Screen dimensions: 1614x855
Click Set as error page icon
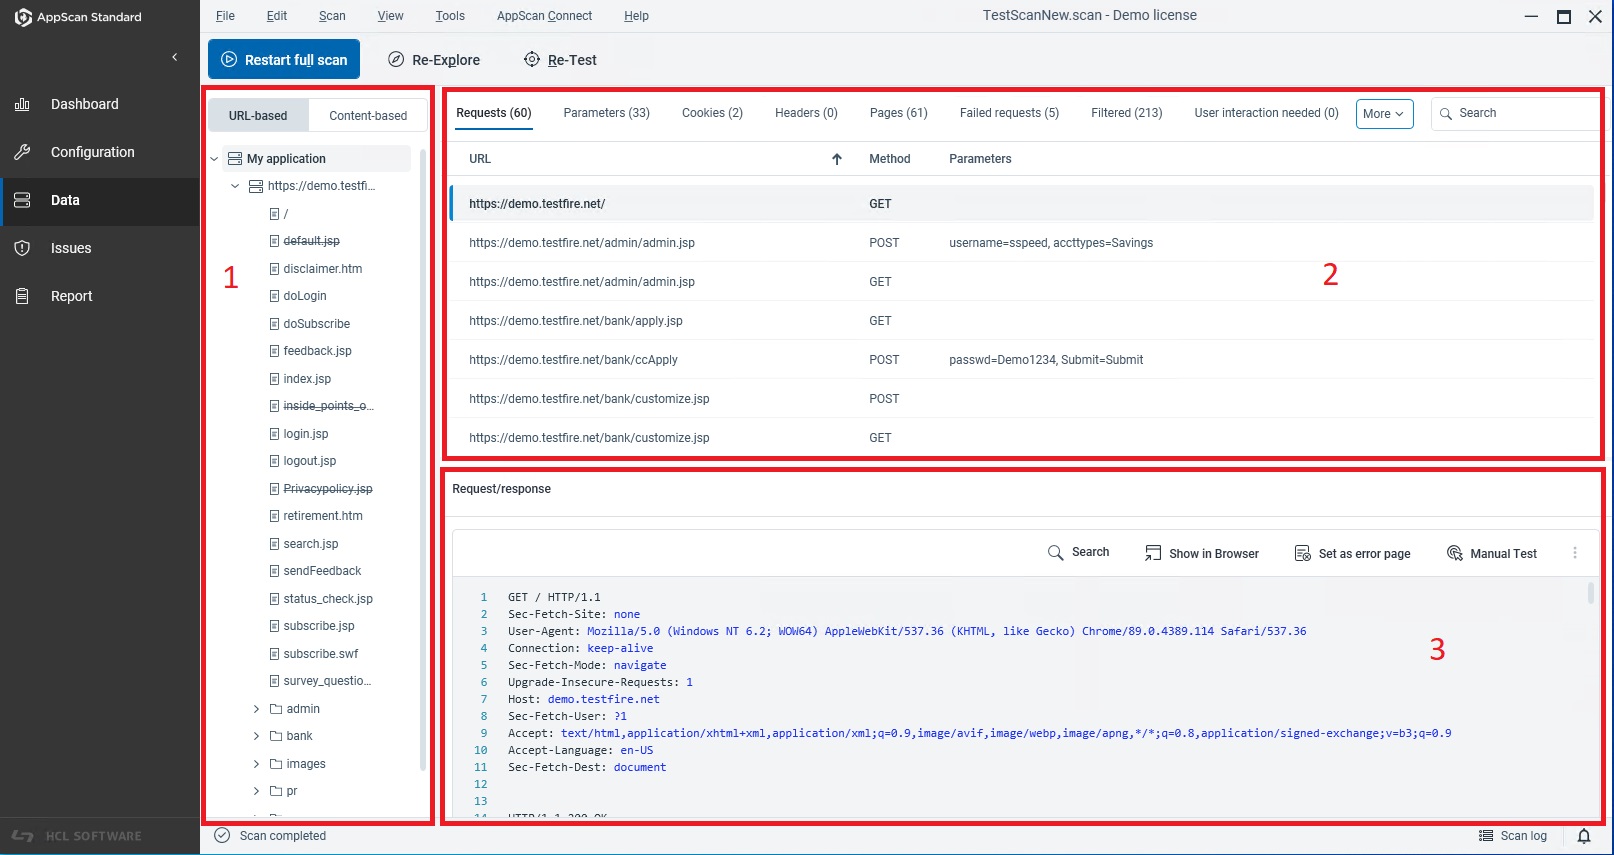[x=1302, y=553]
